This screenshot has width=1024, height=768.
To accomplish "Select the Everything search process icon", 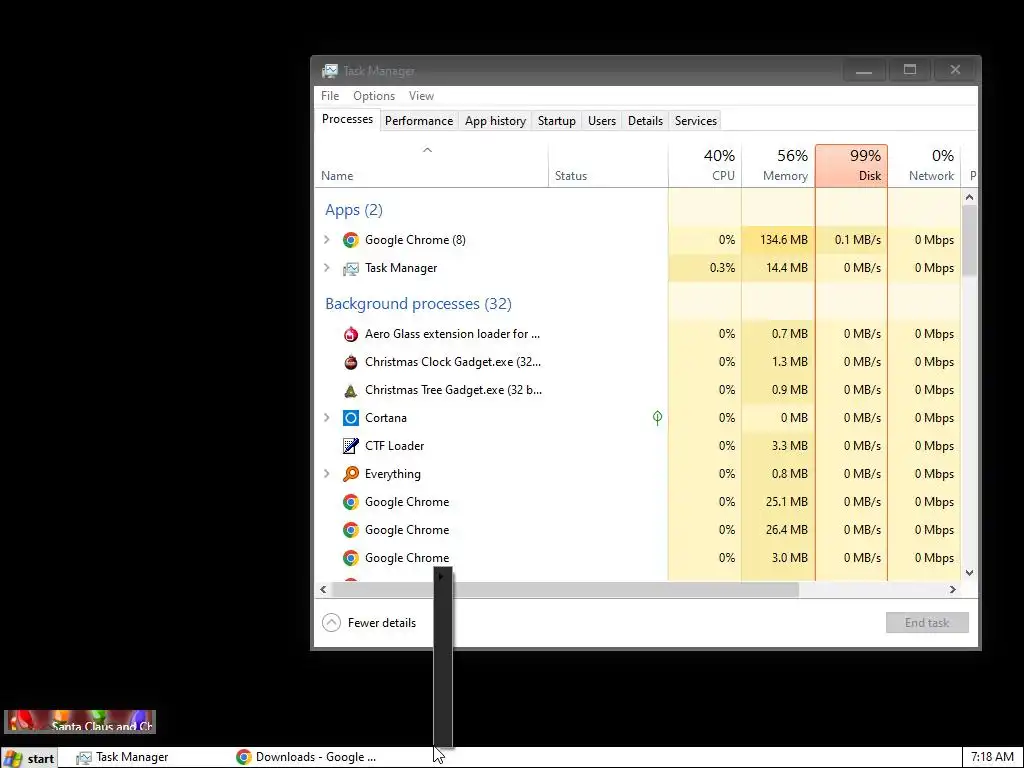I will [351, 474].
